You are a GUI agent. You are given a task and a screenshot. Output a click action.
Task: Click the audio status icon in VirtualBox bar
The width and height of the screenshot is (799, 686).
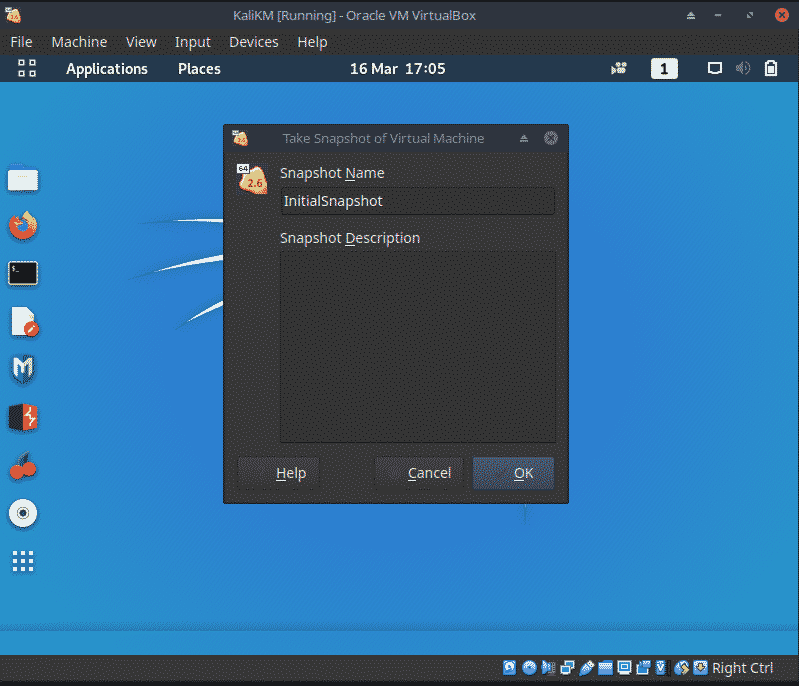[548, 668]
